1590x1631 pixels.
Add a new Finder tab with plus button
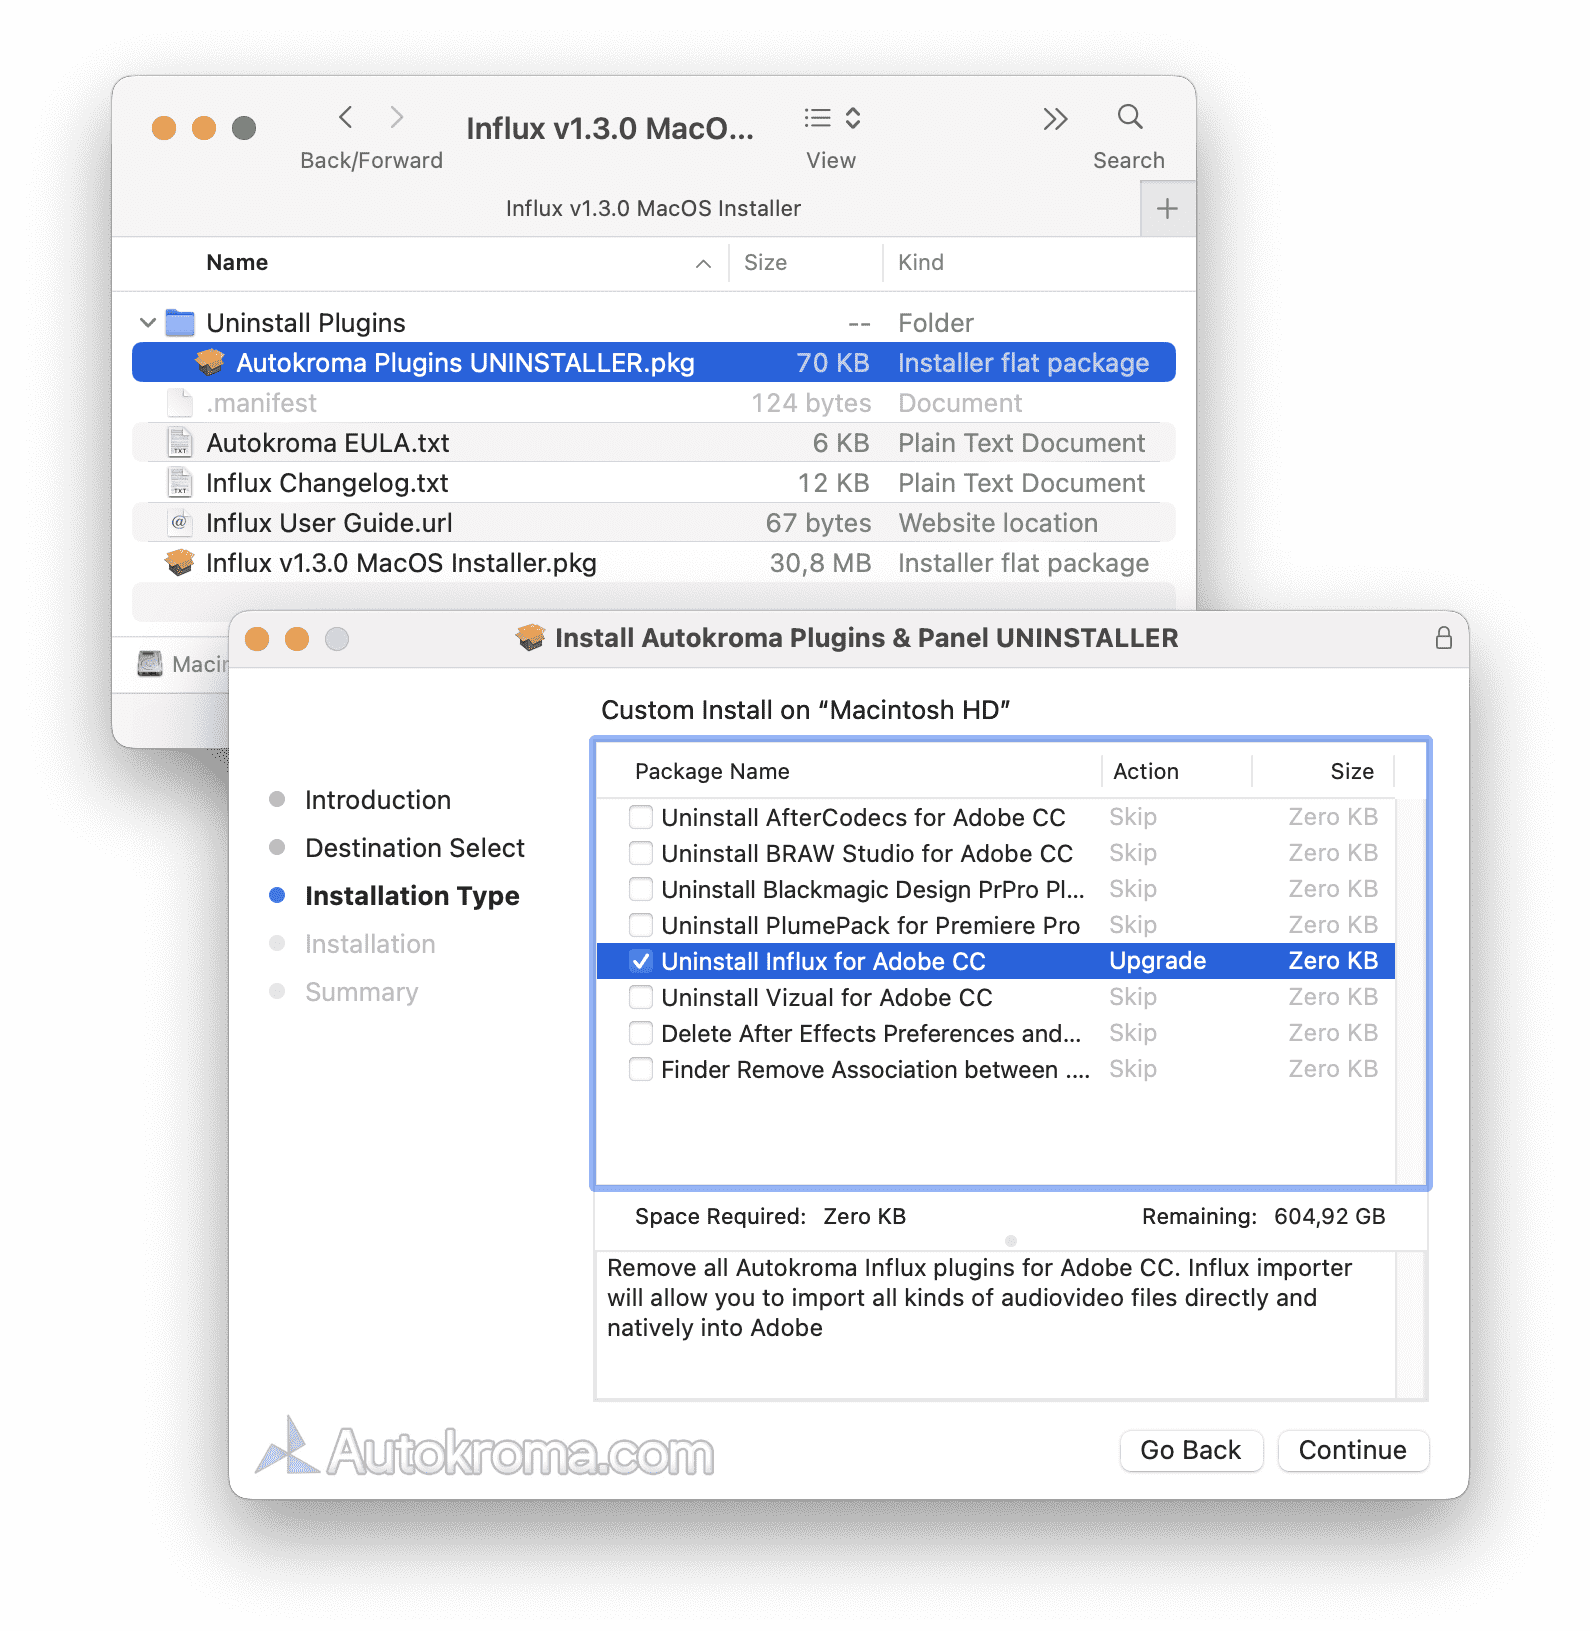coord(1166,209)
